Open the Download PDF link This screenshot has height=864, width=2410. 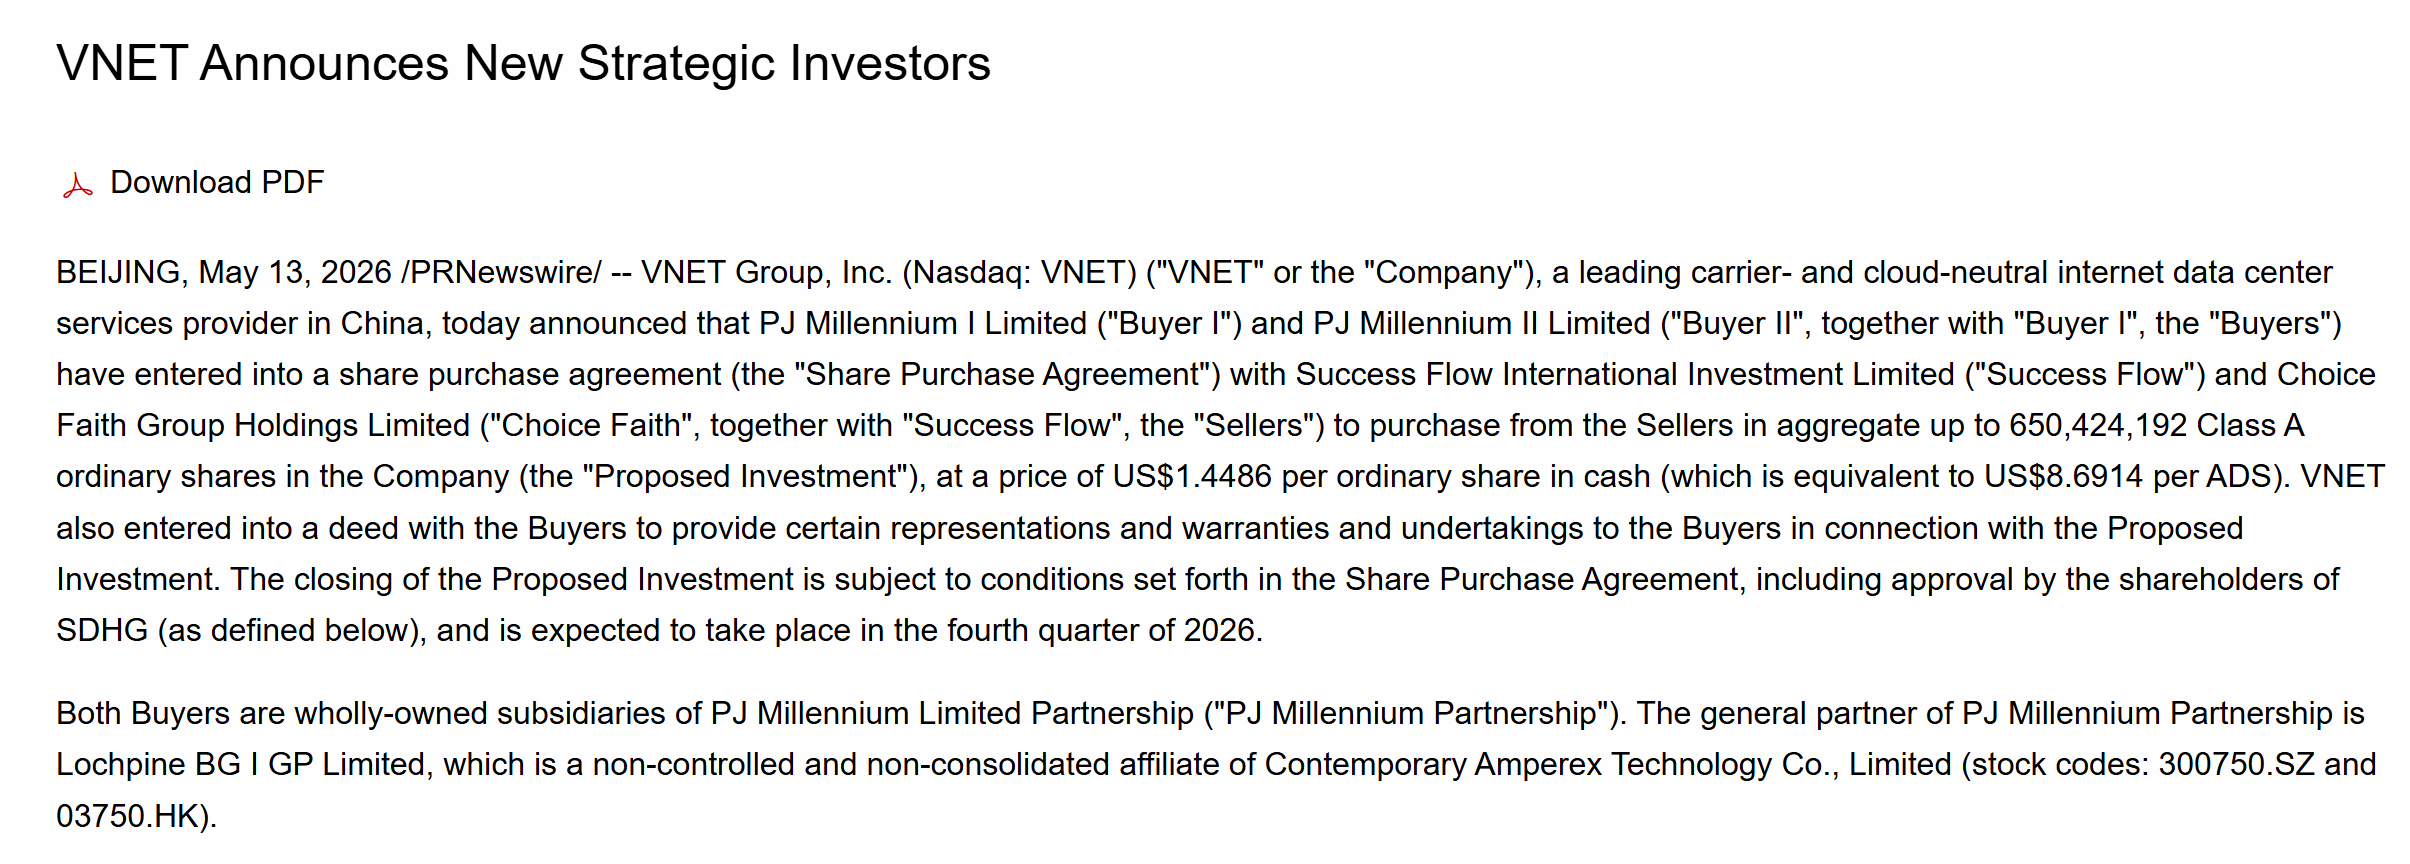point(217,183)
